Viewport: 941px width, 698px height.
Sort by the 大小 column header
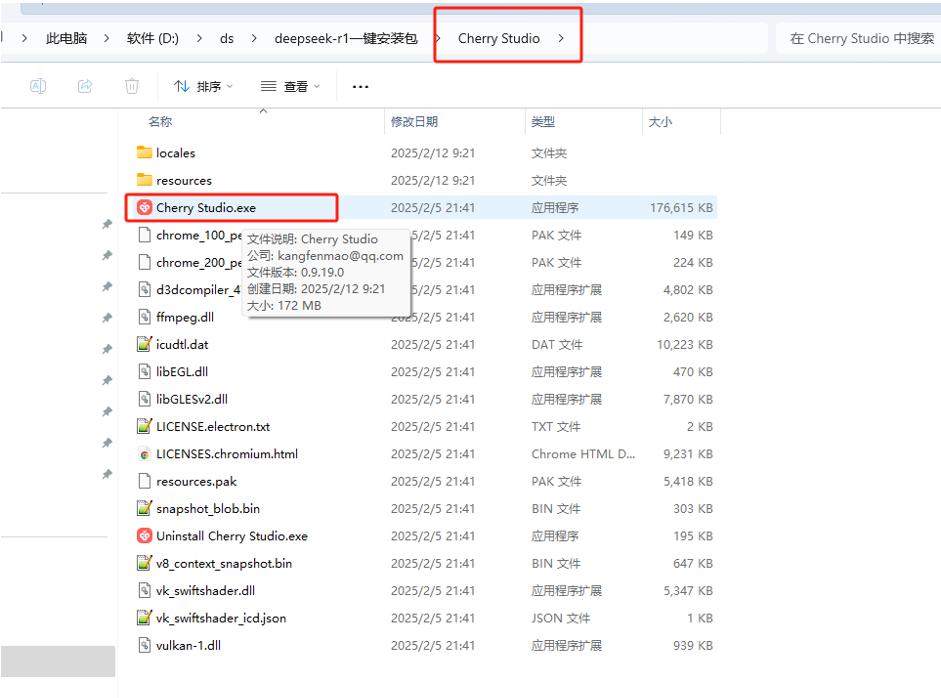(x=660, y=122)
